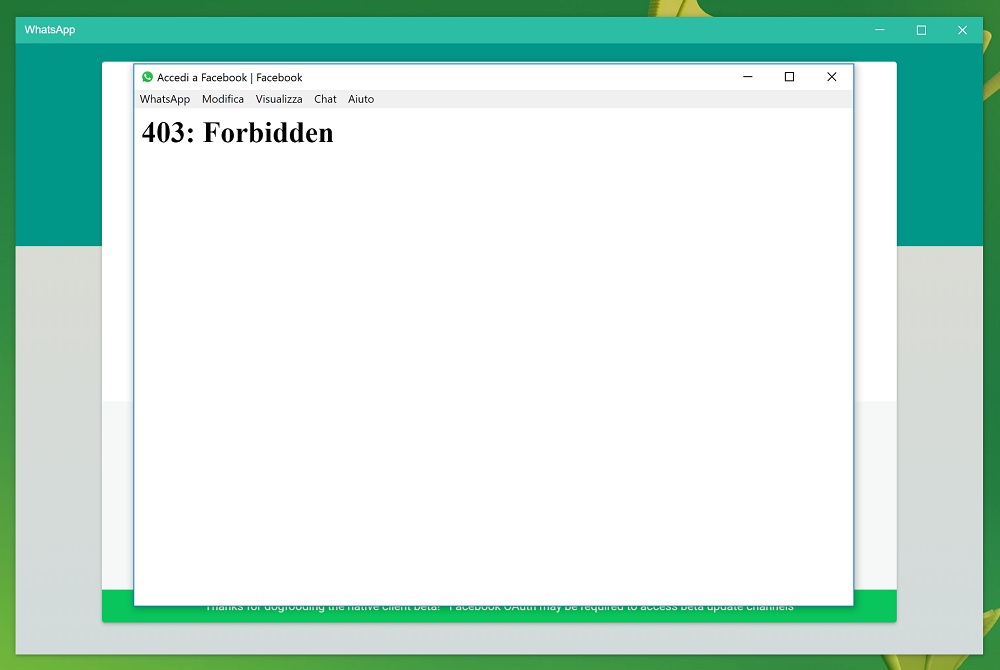Close the Accedi a Facebook window
Image resolution: width=1000 pixels, height=670 pixels.
(x=832, y=76)
